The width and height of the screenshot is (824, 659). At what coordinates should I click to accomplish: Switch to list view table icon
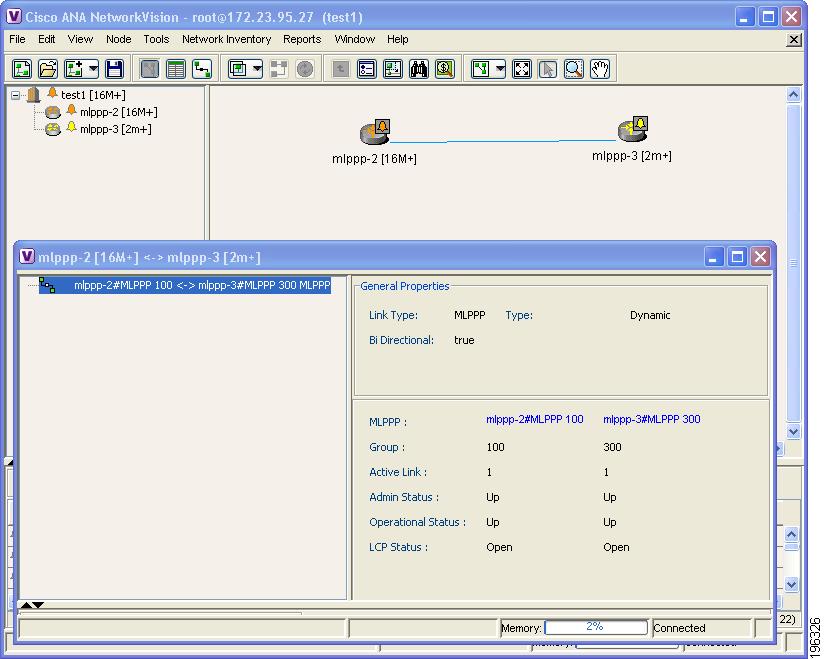176,69
